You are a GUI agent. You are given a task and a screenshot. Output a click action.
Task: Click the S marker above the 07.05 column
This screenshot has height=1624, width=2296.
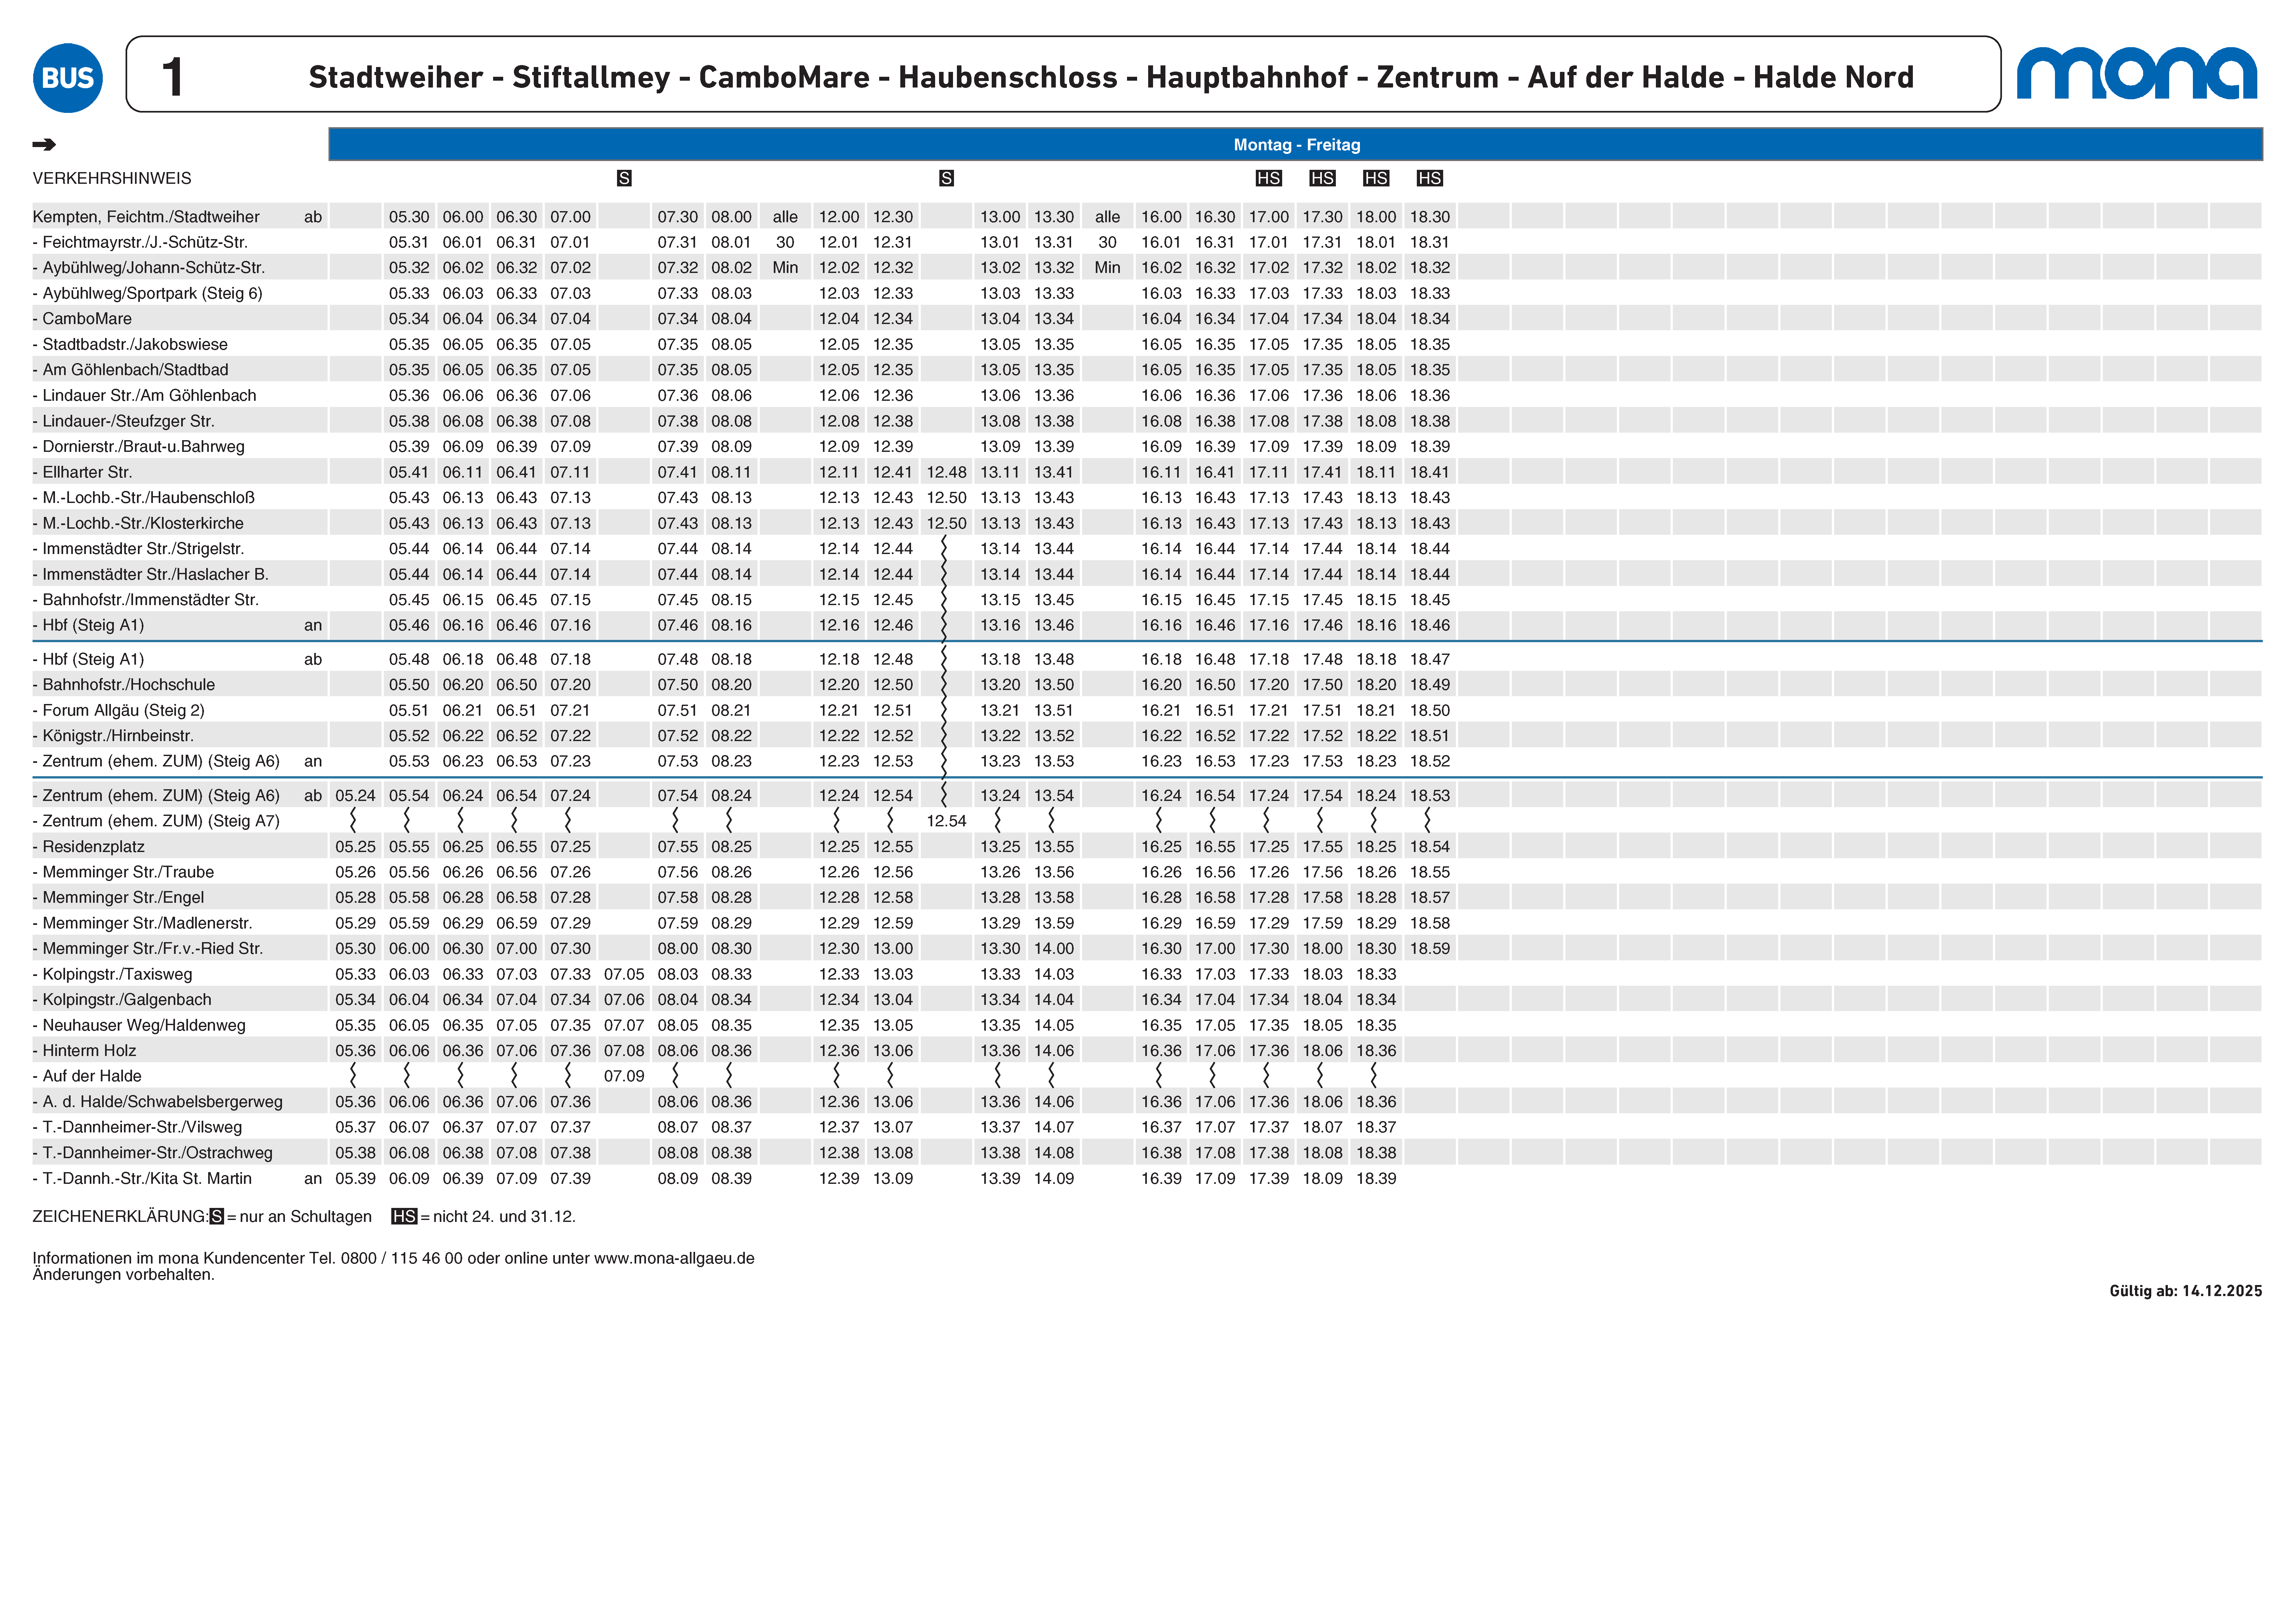(624, 178)
